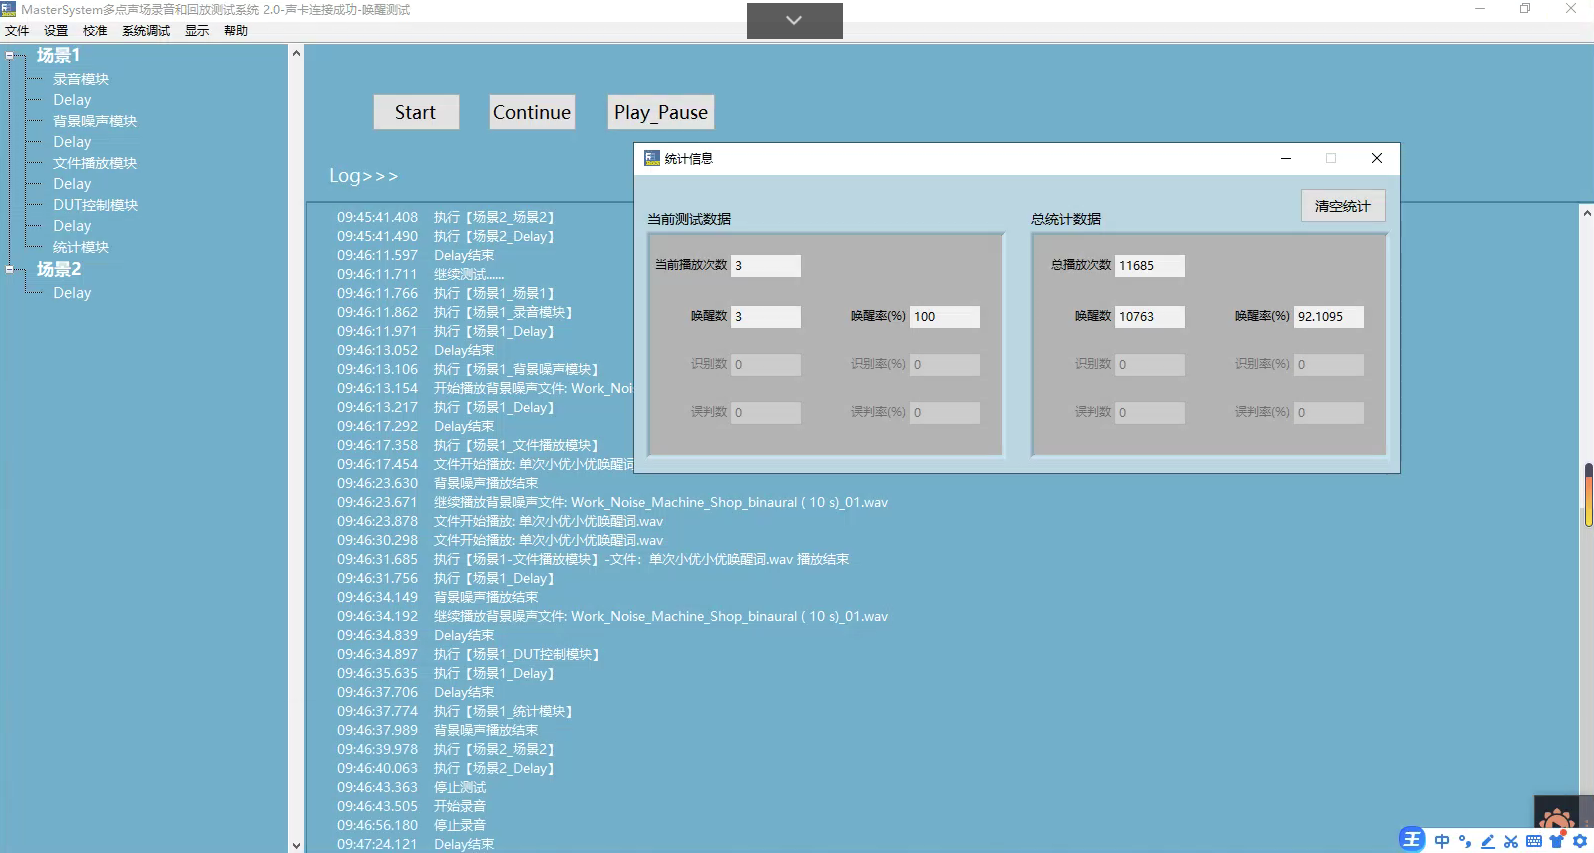The image size is (1594, 853).
Task: Open the 校准 menu
Action: pos(95,31)
